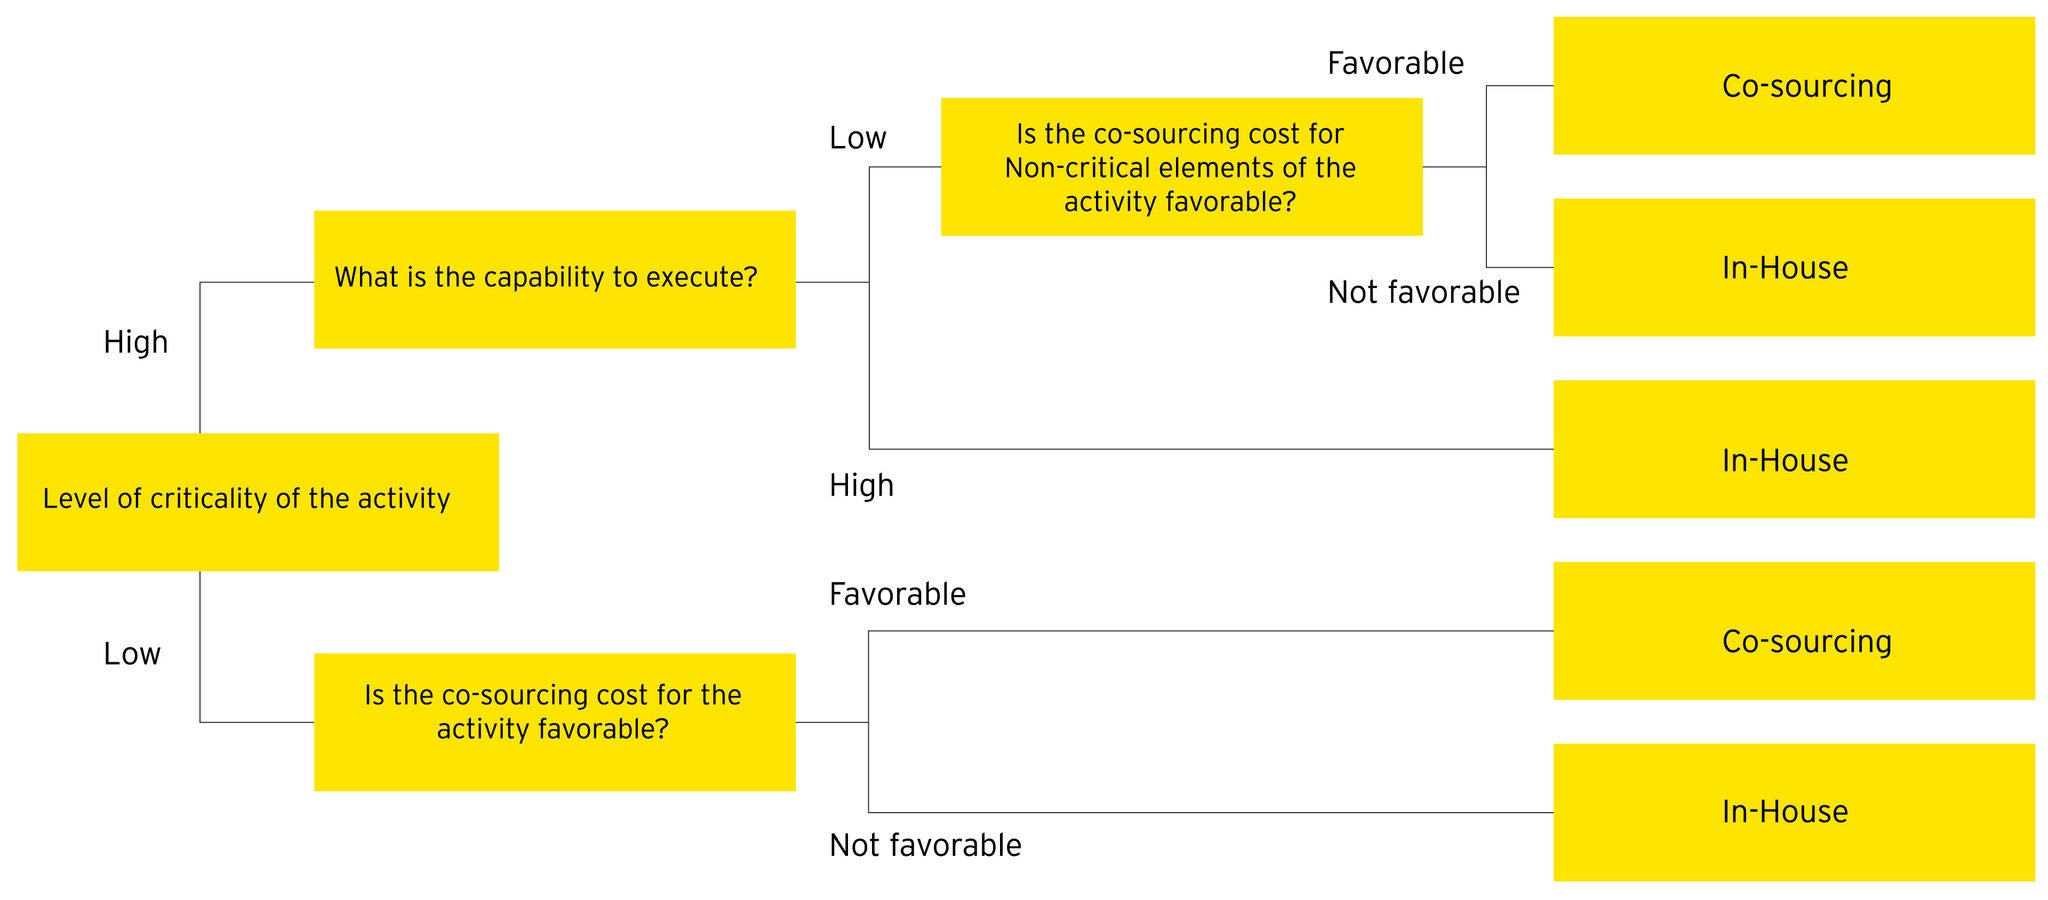The image size is (2048, 900).
Task: Click the In-House box for High capability
Action: [1793, 449]
